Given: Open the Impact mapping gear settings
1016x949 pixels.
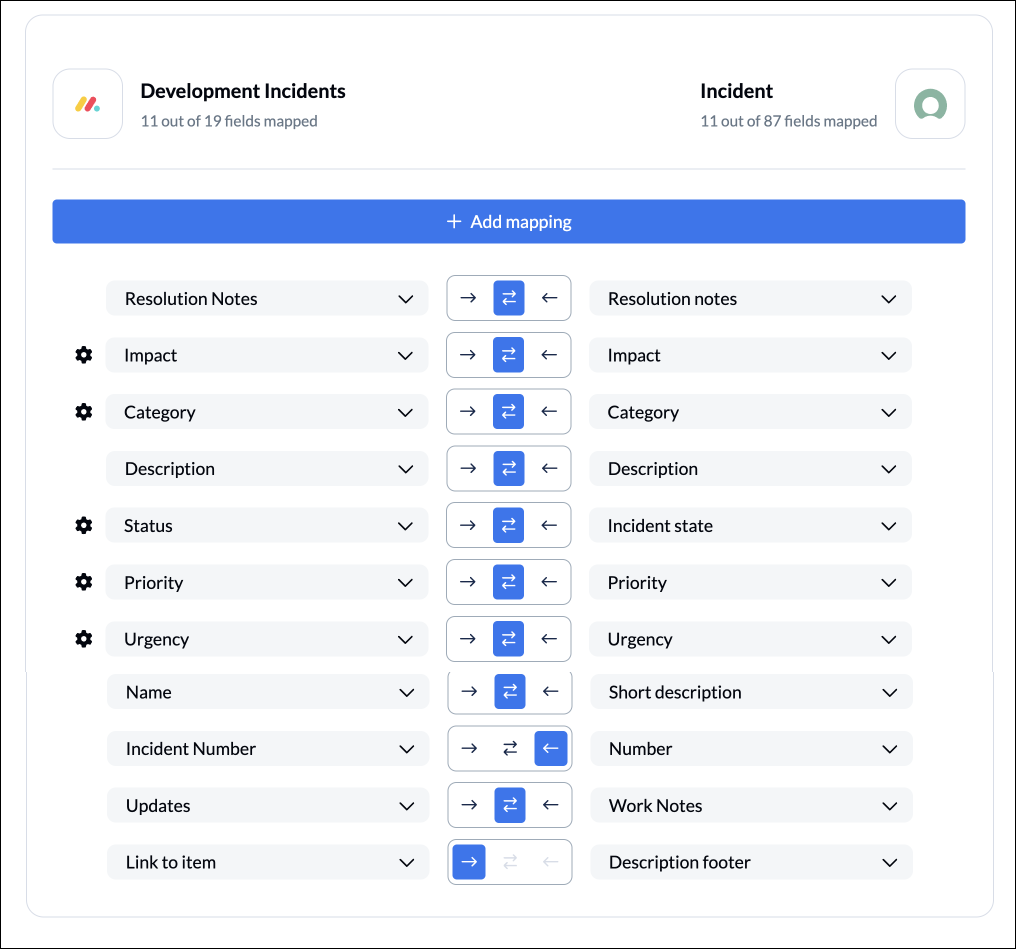Looking at the screenshot, I should (x=84, y=355).
